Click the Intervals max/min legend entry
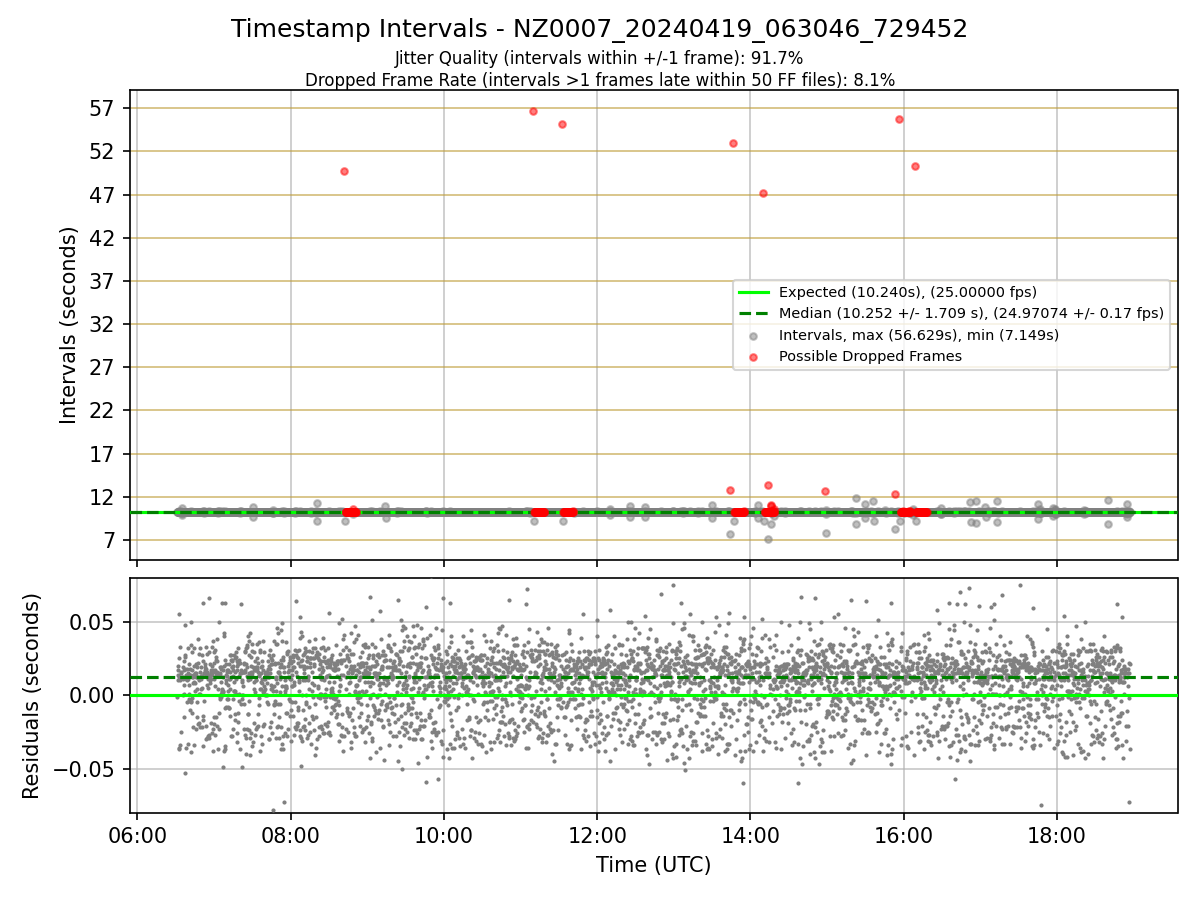The image size is (1200, 900). coord(919,335)
